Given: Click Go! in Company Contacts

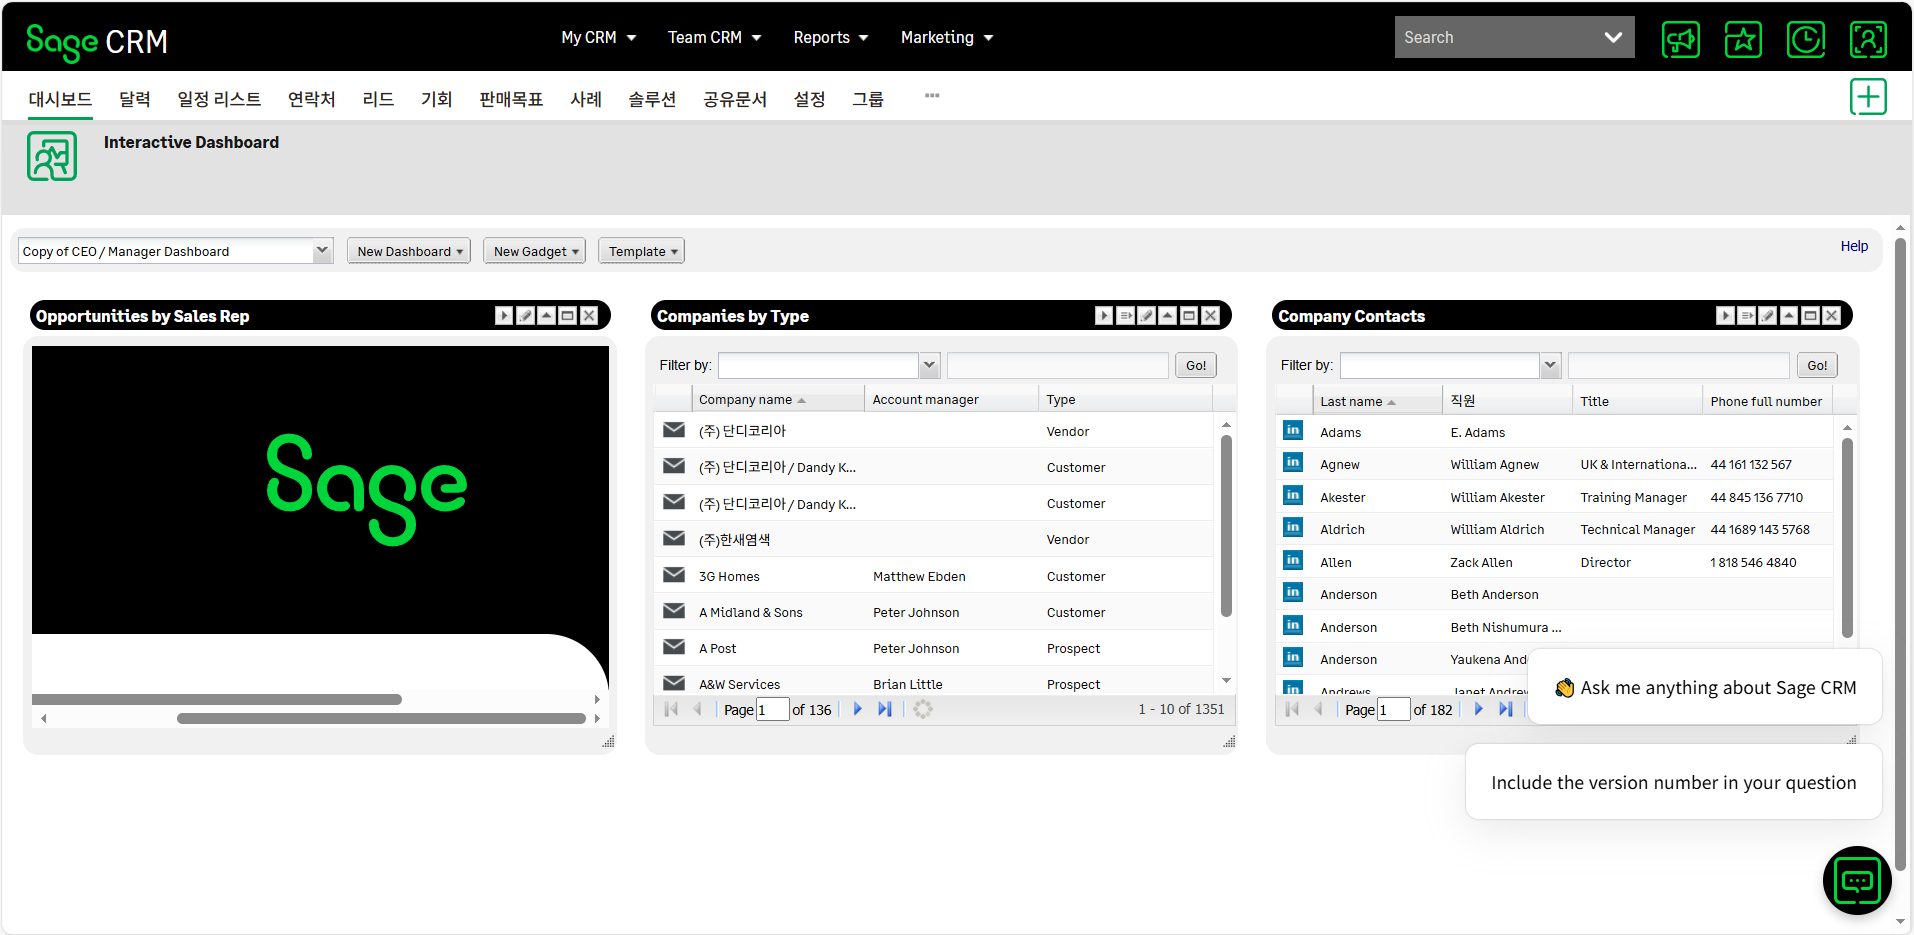Looking at the screenshot, I should pyautogui.click(x=1817, y=365).
